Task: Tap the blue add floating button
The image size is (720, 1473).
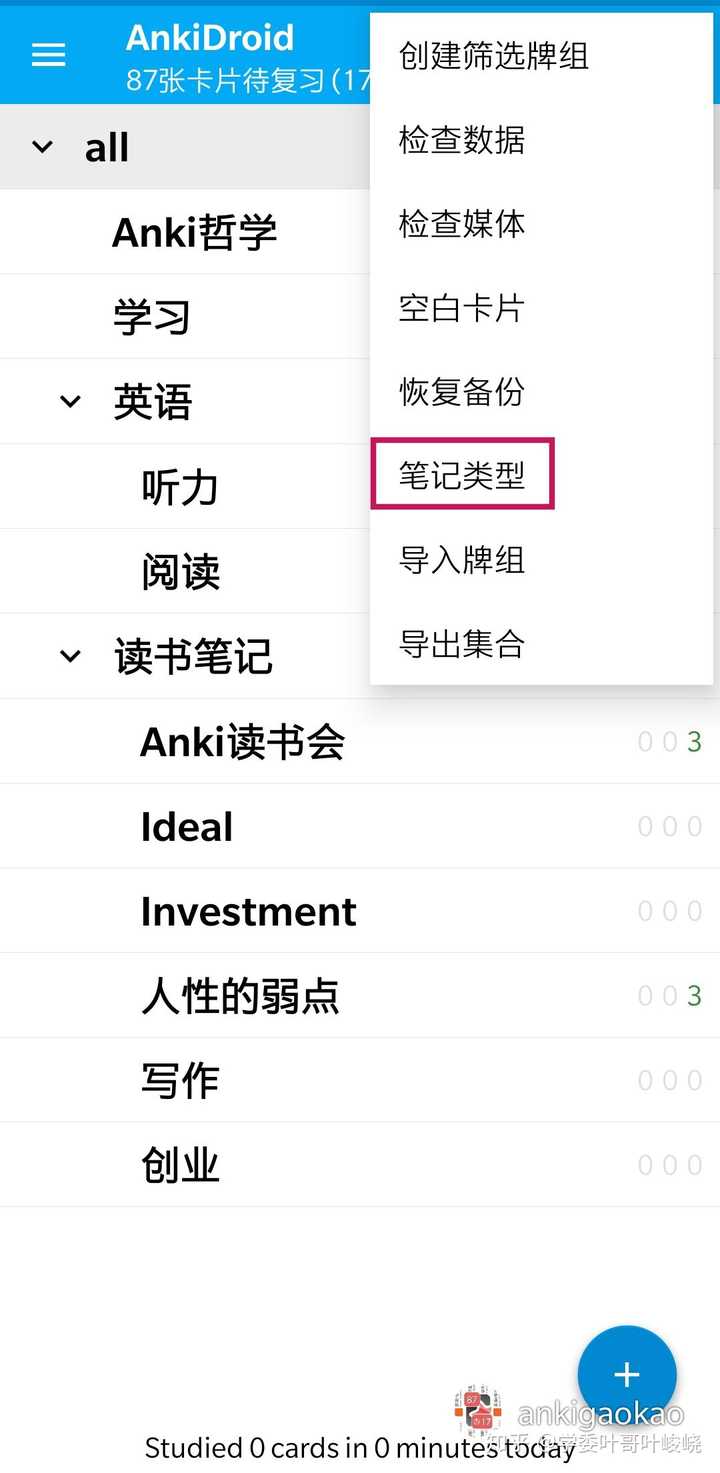Action: [627, 1374]
